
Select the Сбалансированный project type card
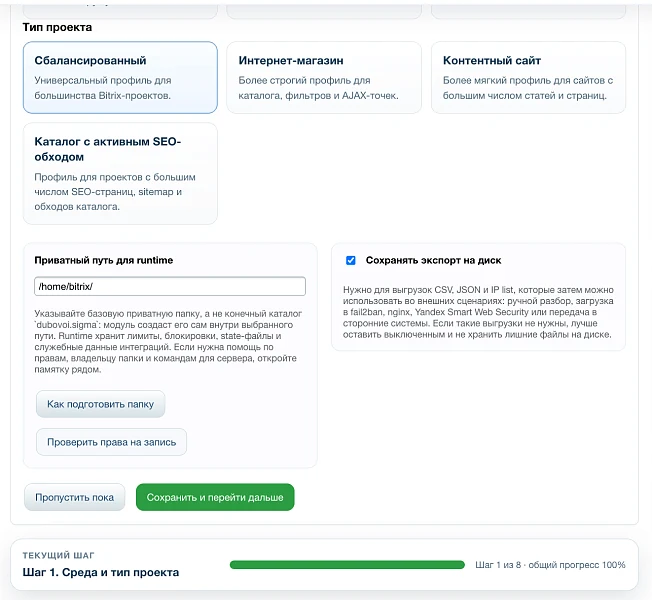[x=120, y=77]
